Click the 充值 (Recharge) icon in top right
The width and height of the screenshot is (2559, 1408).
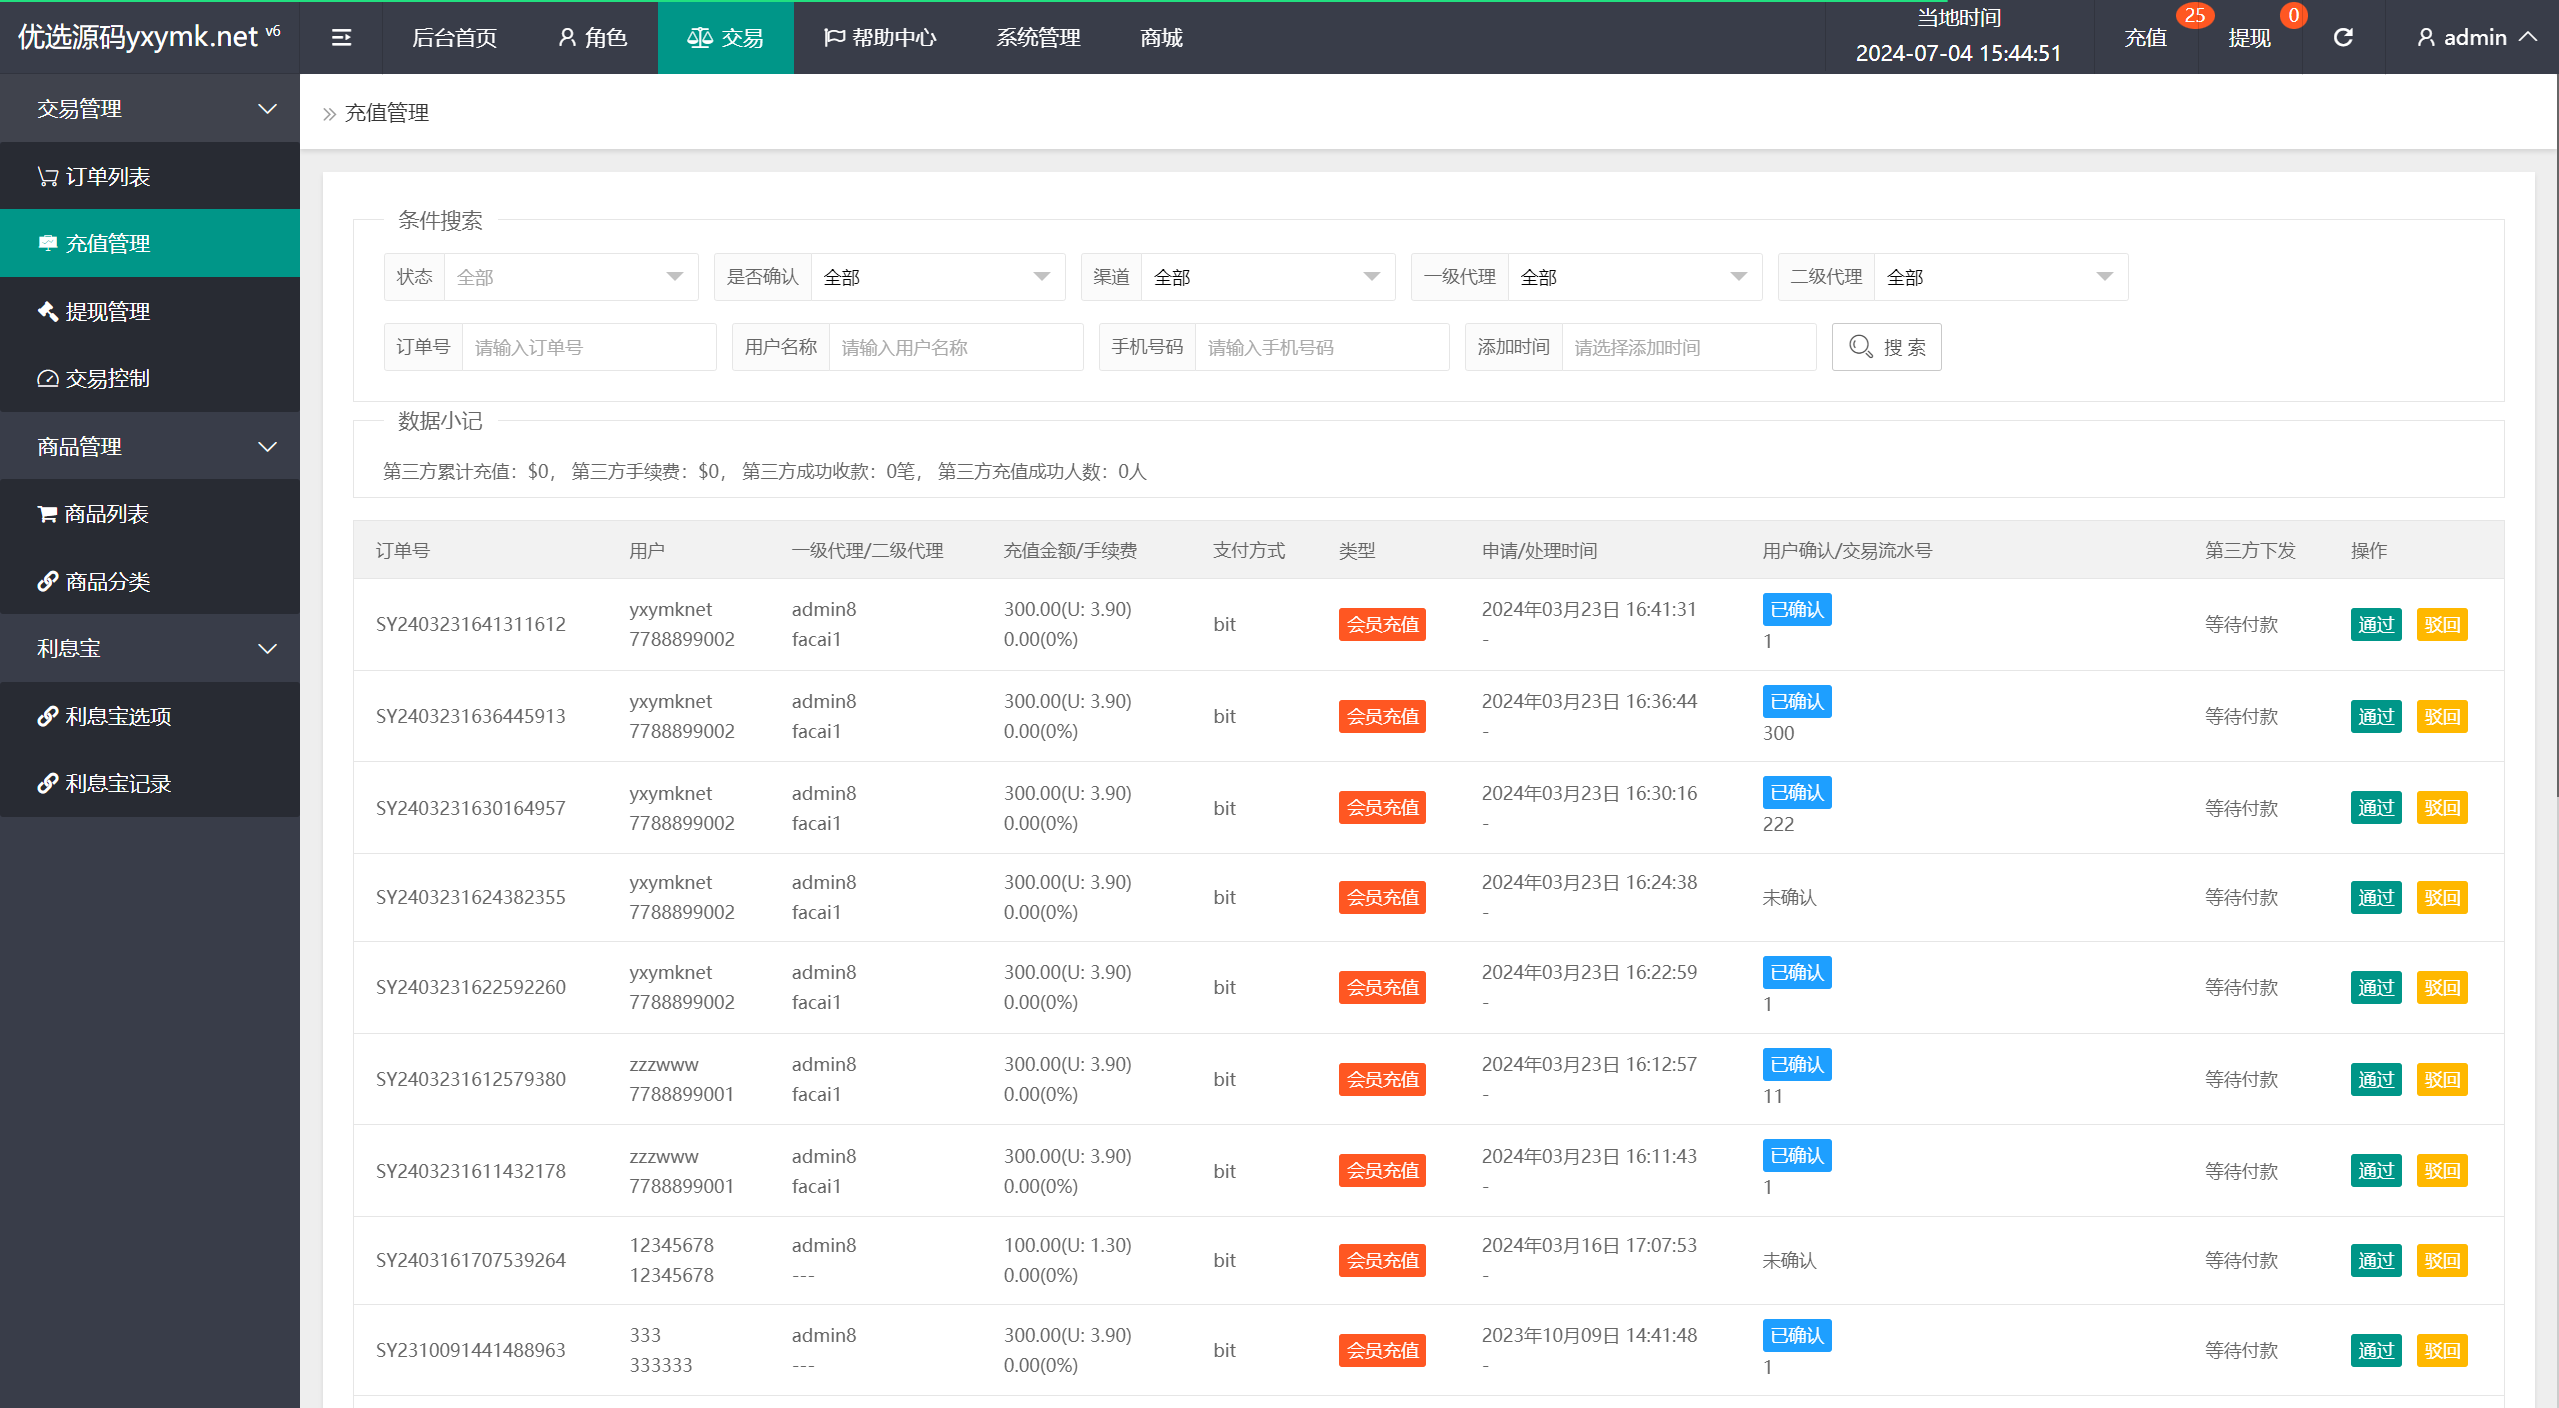2150,35
